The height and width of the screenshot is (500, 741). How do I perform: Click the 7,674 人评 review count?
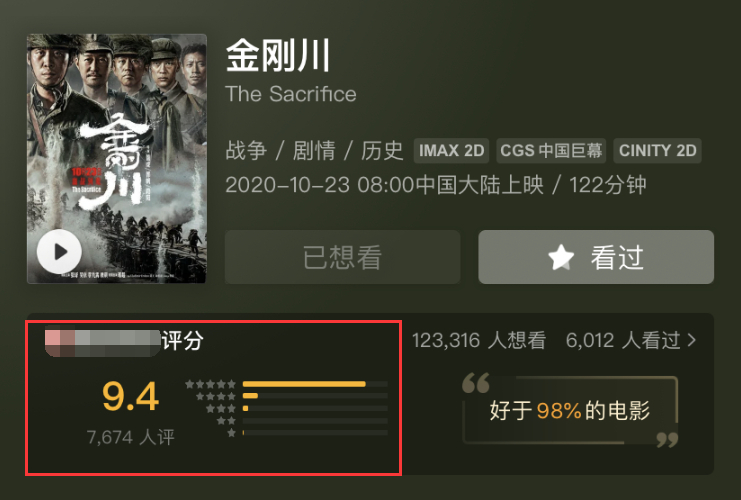(x=130, y=437)
